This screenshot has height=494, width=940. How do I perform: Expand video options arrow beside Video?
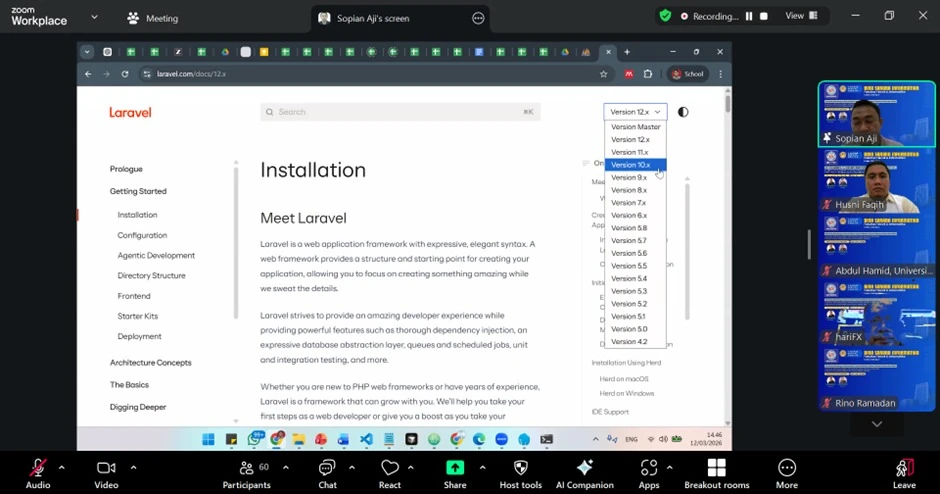coord(133,468)
